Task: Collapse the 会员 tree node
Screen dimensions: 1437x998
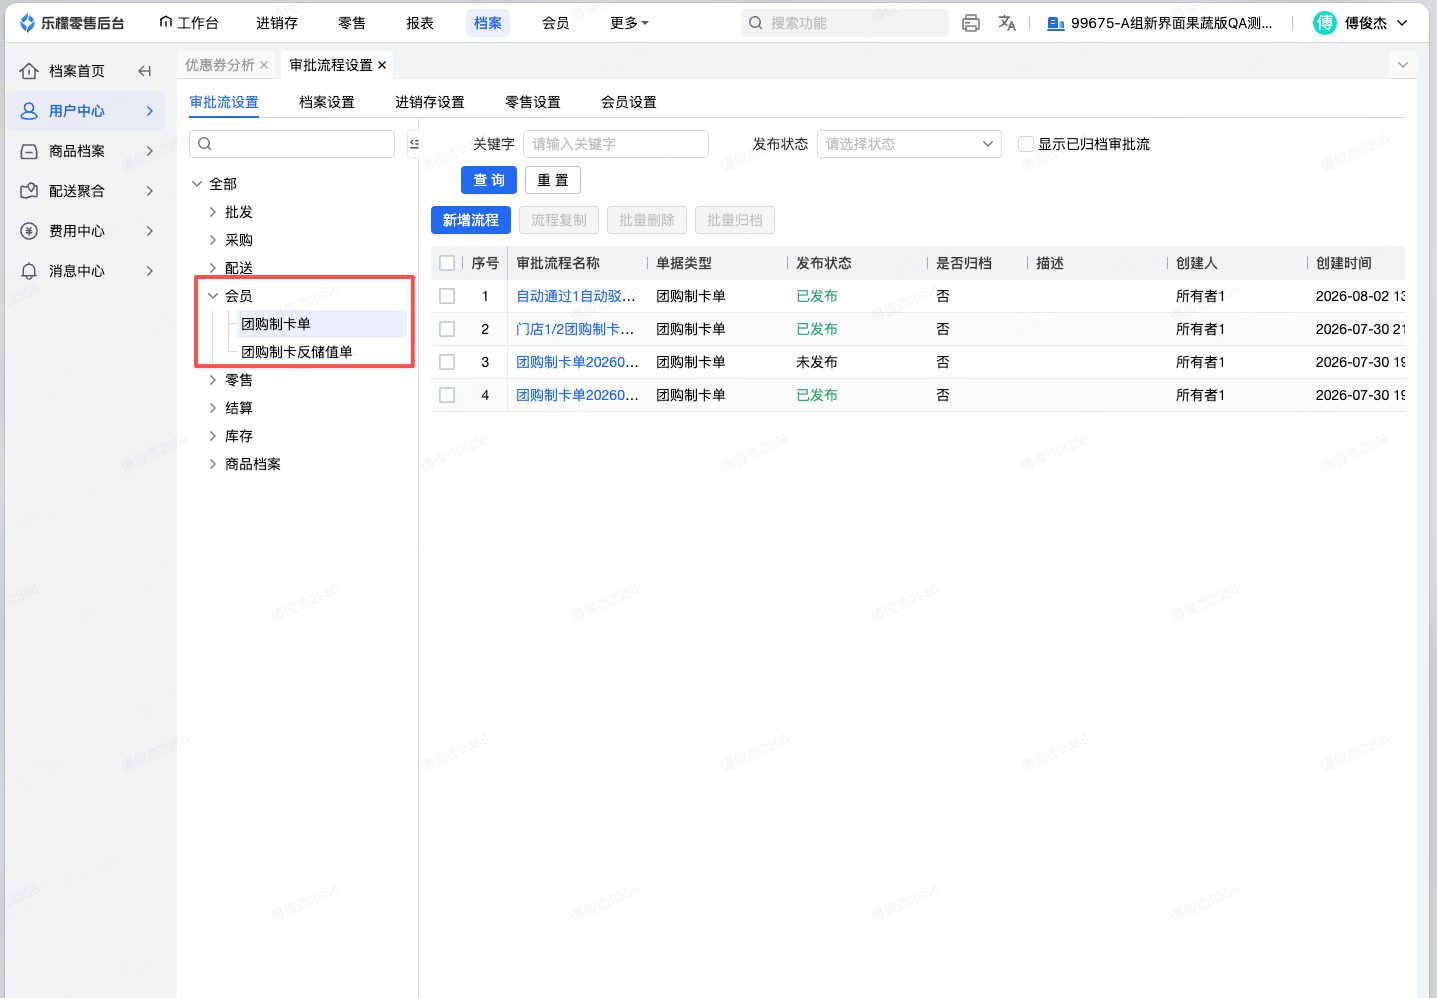Action: click(x=213, y=296)
